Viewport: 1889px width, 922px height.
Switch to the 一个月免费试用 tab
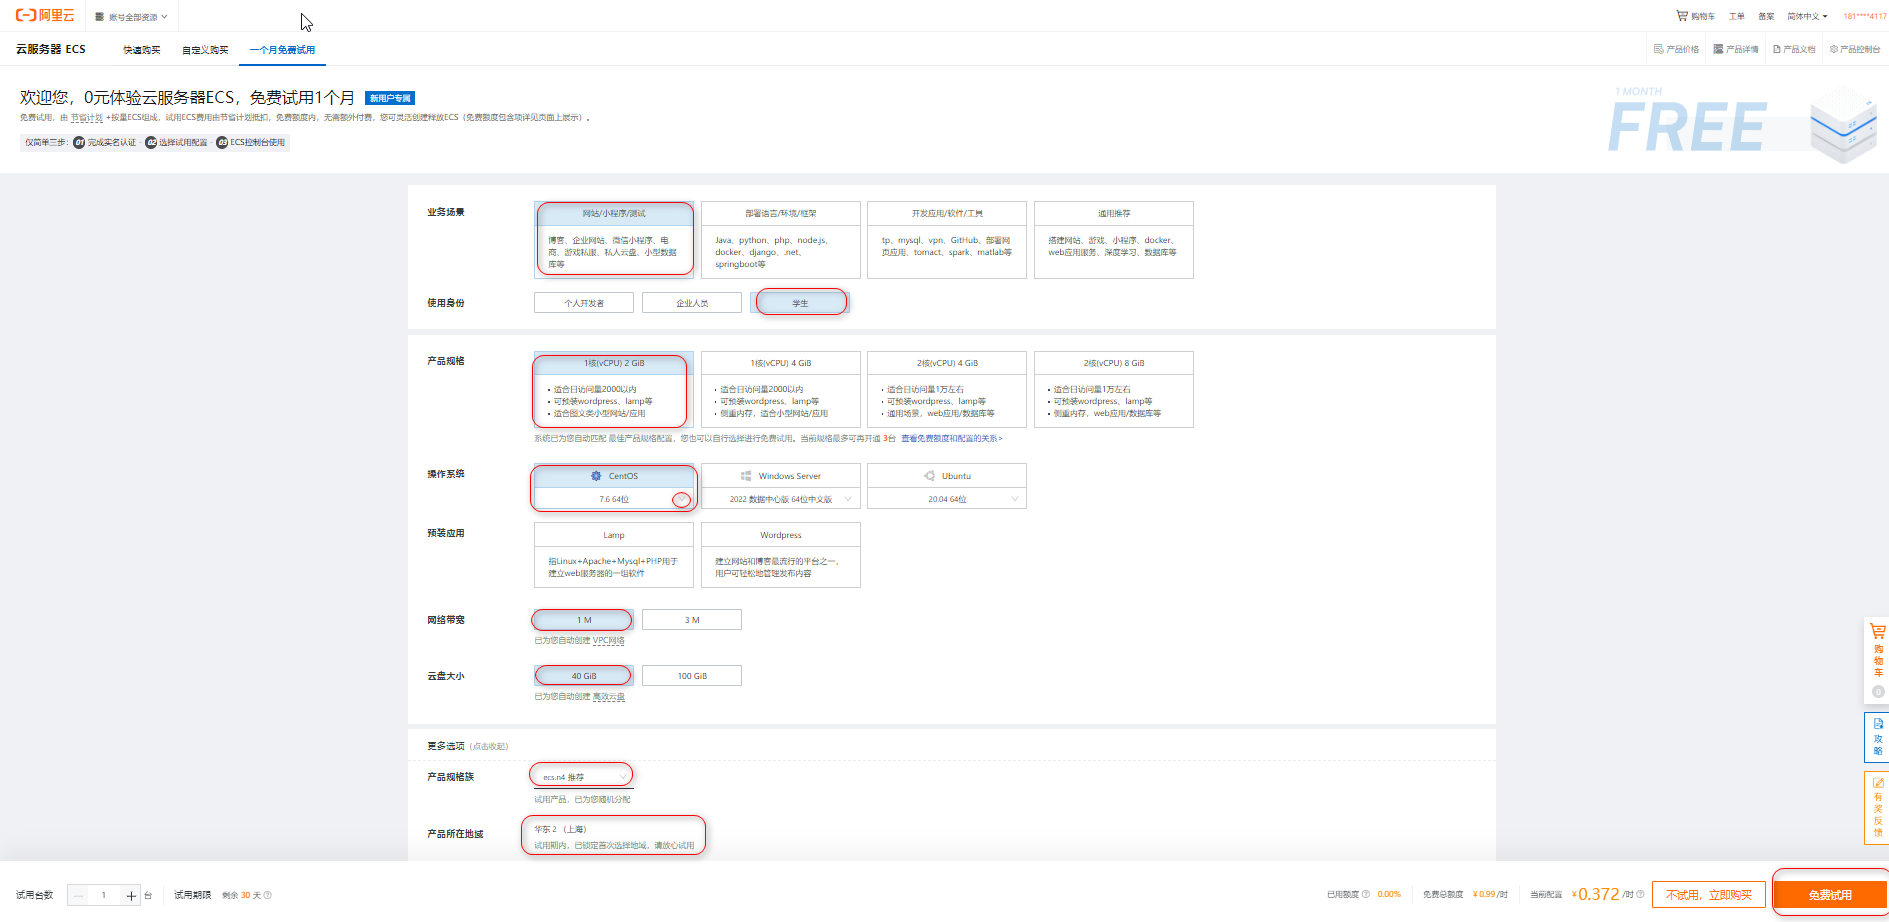282,50
